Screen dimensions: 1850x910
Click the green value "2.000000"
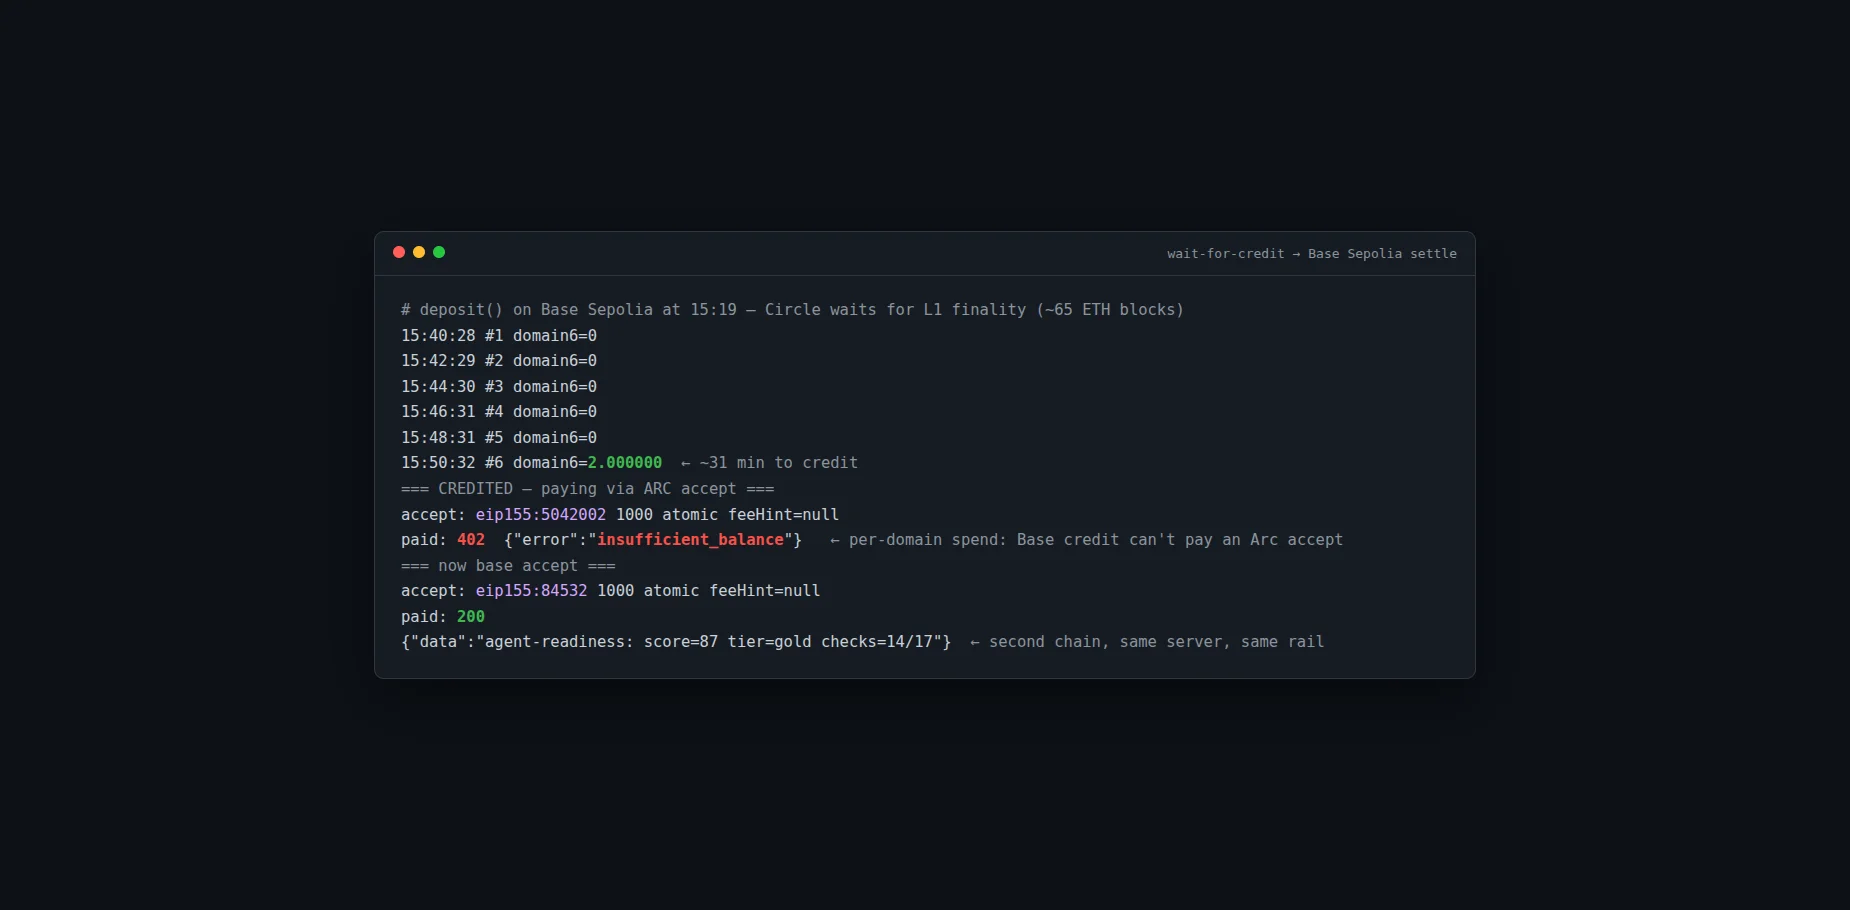tap(625, 463)
